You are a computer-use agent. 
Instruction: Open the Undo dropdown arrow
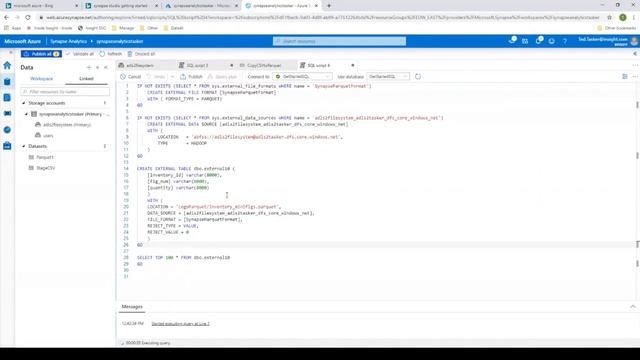coord(172,77)
